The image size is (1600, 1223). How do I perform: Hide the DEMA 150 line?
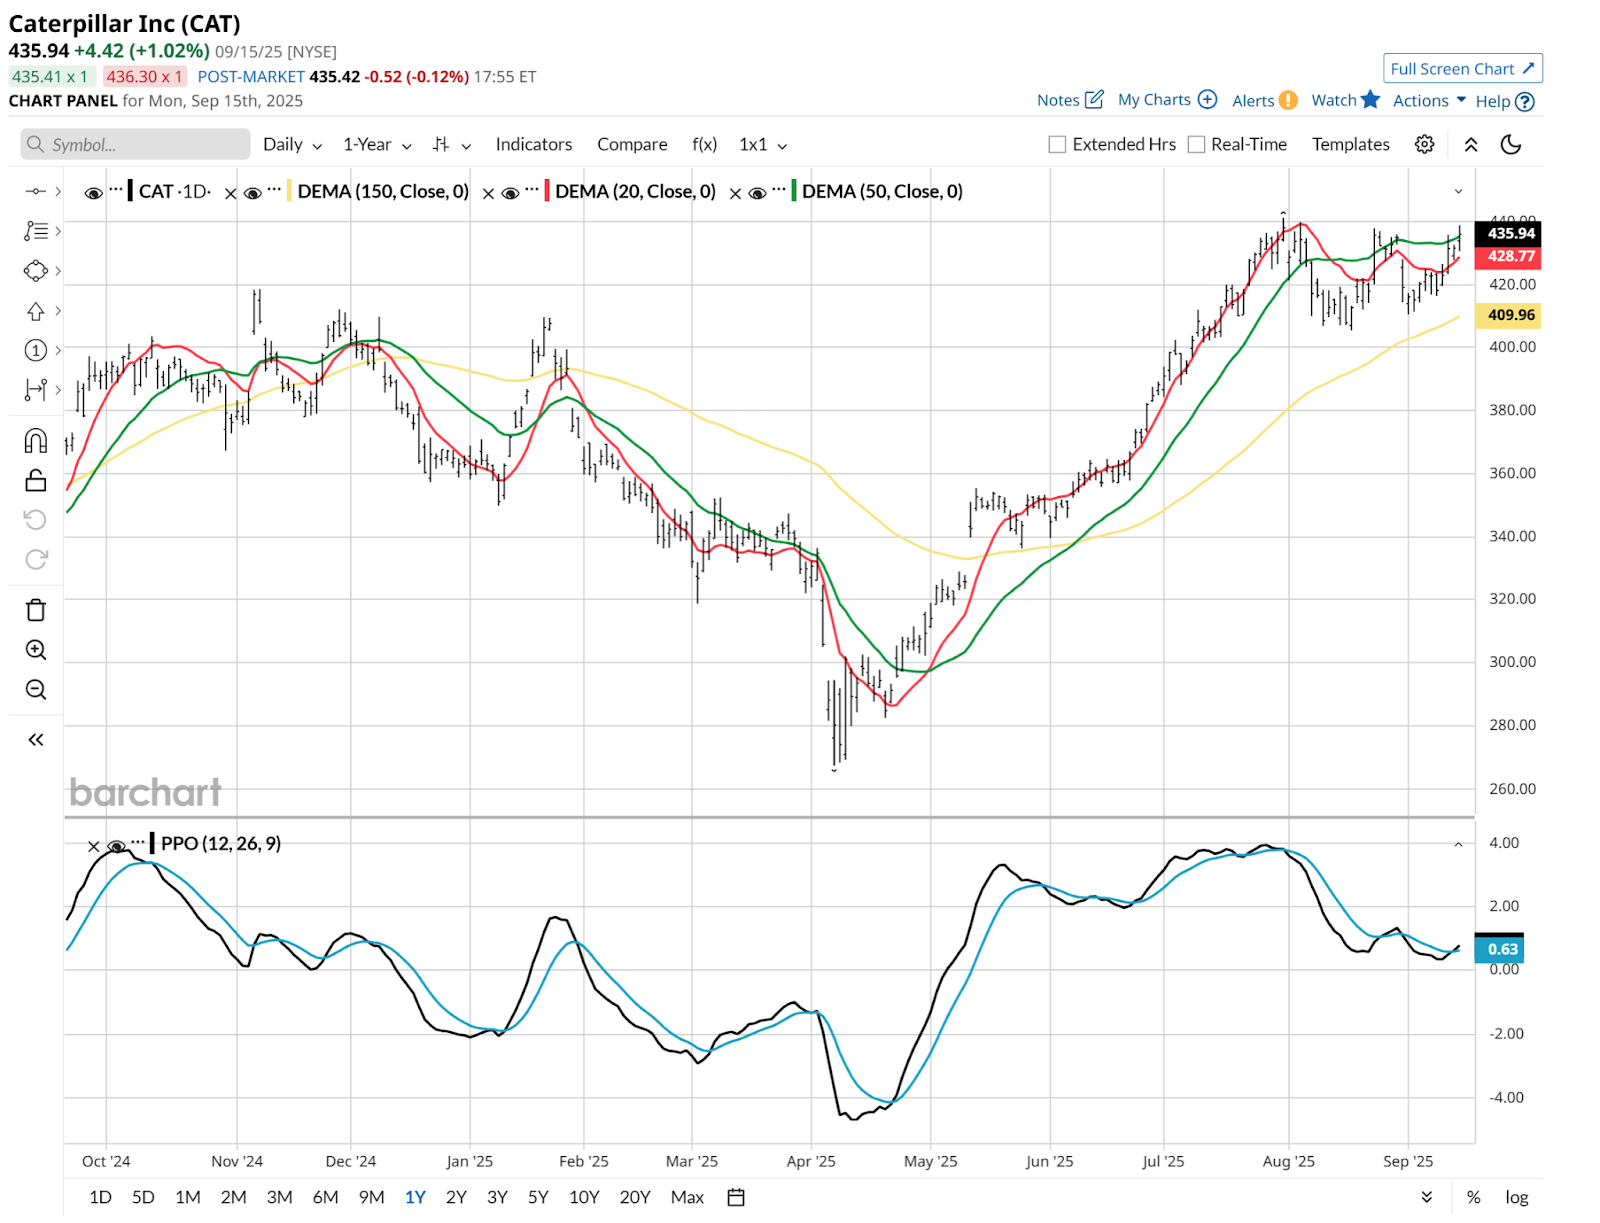253,193
